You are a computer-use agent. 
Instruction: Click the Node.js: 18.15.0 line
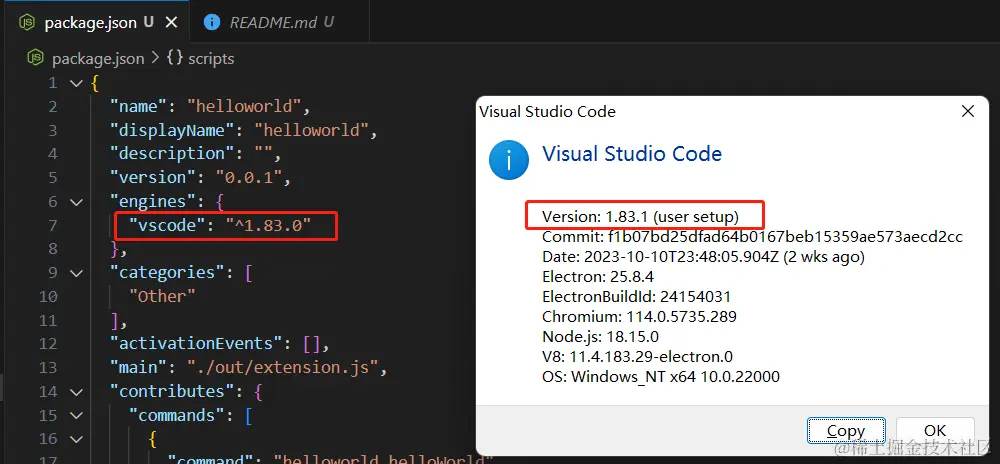(x=600, y=336)
